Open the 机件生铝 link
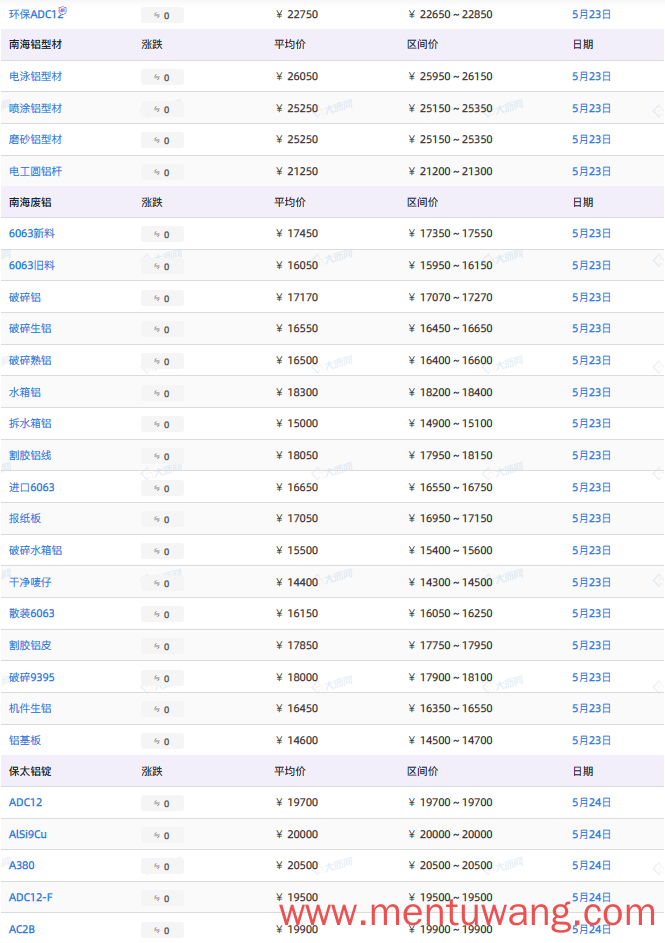The width and height of the screenshot is (665, 943). click(30, 708)
